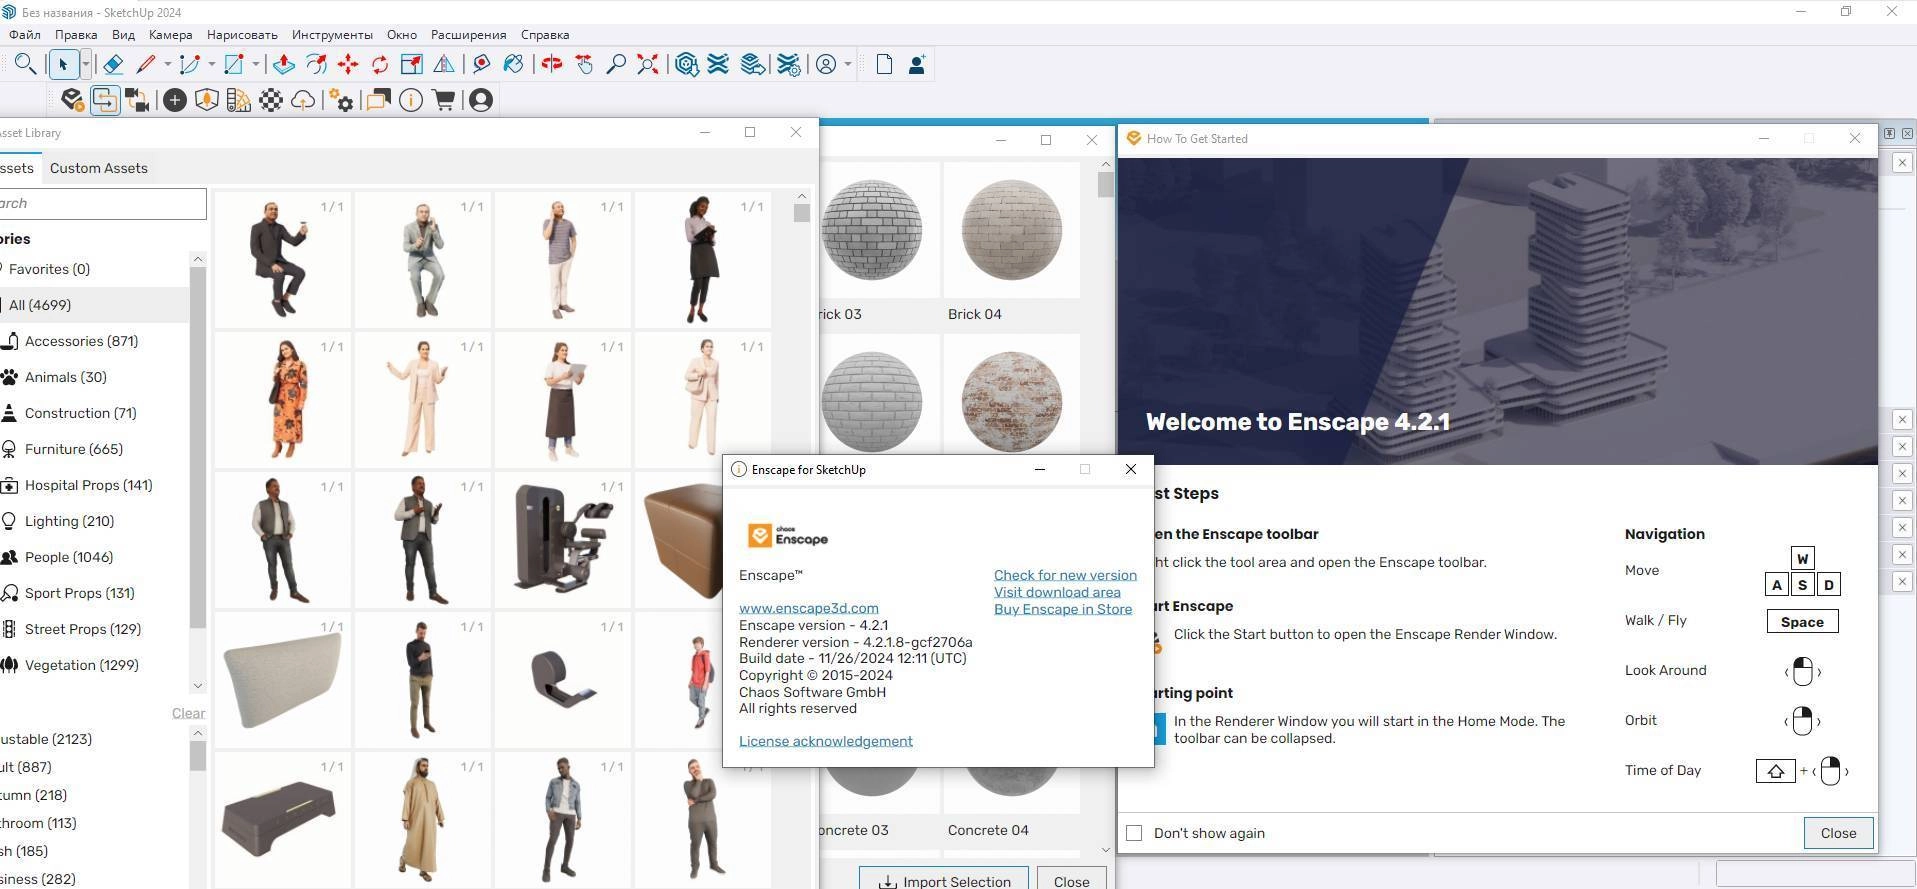Click Close in How To Get Started
The image size is (1917, 889).
tap(1838, 833)
